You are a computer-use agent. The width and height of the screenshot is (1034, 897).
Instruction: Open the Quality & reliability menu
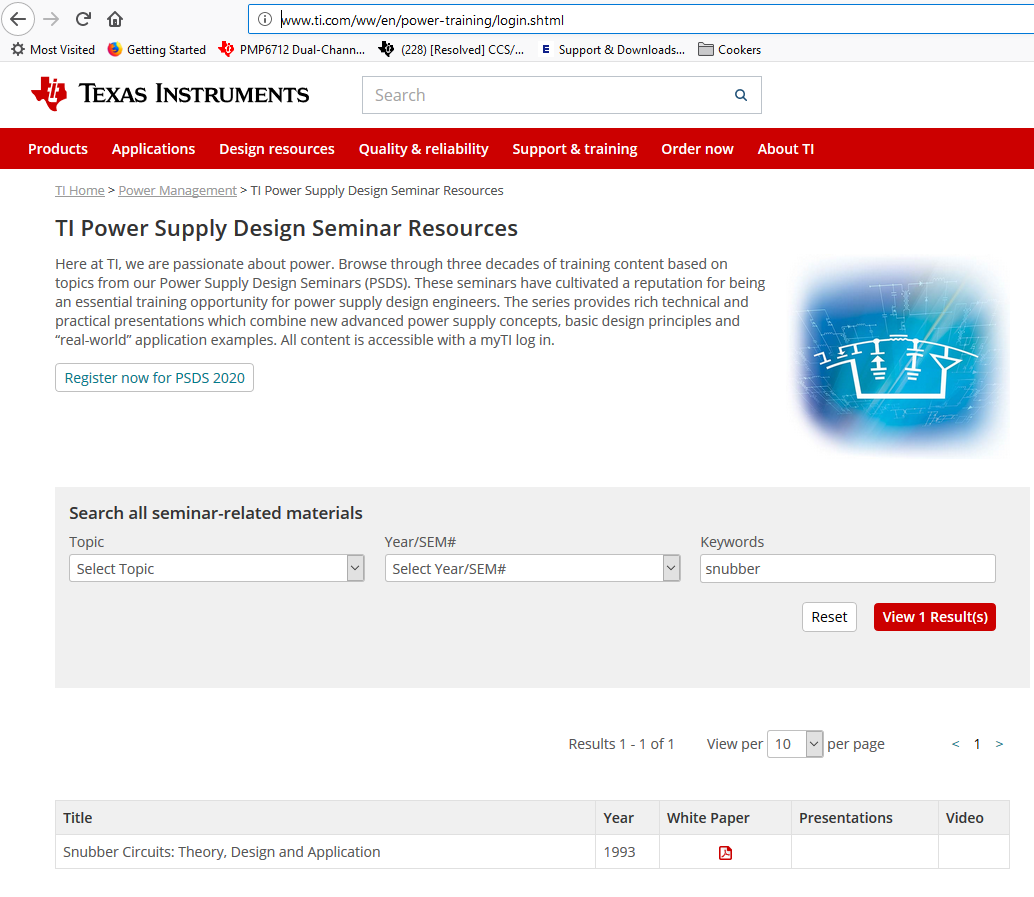tap(423, 149)
